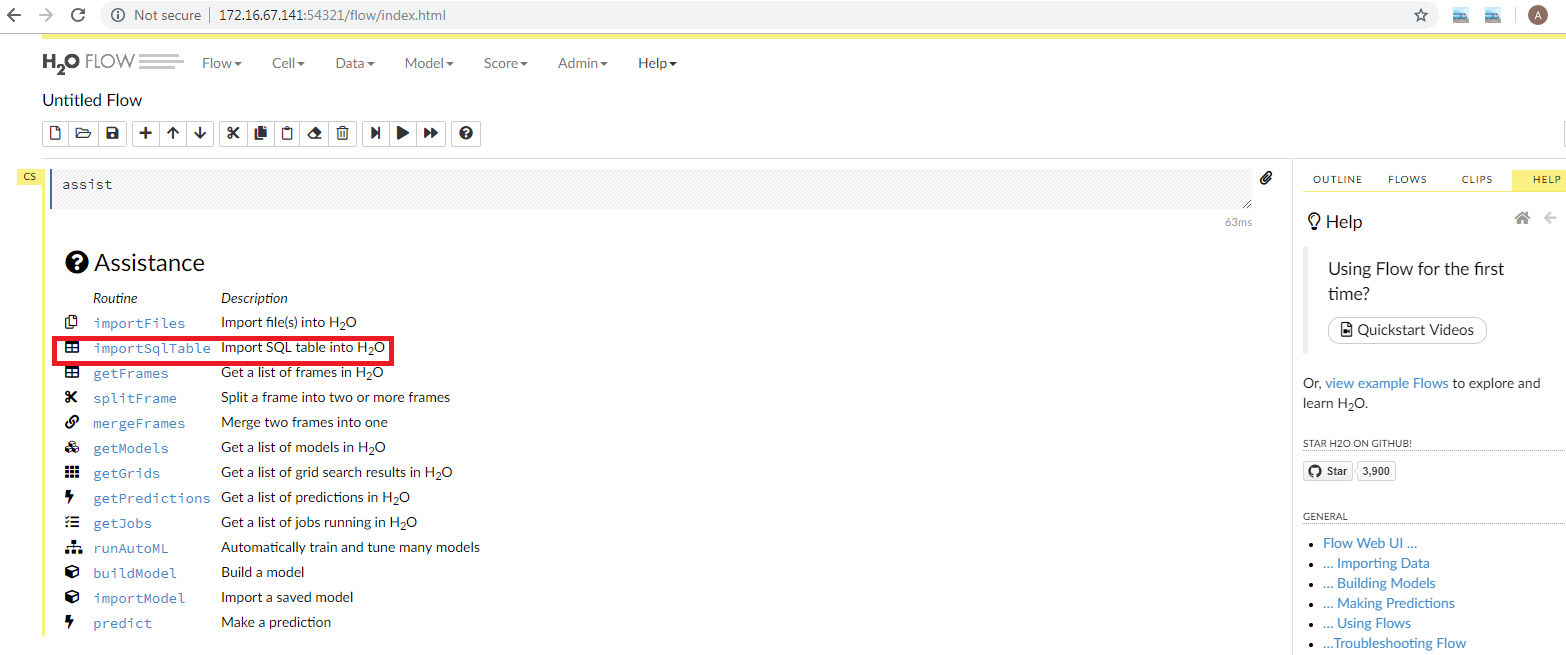Viewport: 1566px width, 655px height.
Task: Click the getJobs tasks list icon
Action: click(71, 522)
